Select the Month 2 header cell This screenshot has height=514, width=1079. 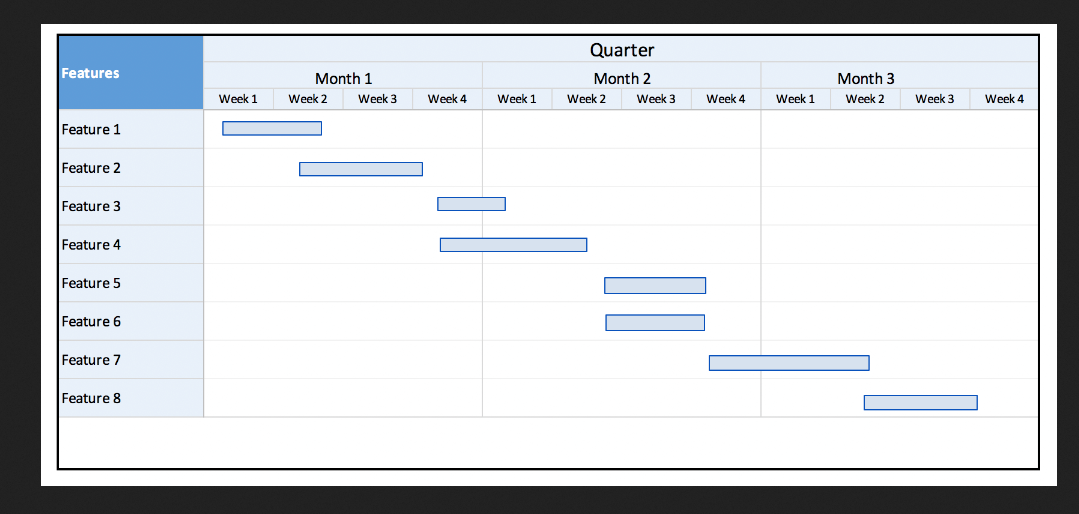tap(622, 78)
